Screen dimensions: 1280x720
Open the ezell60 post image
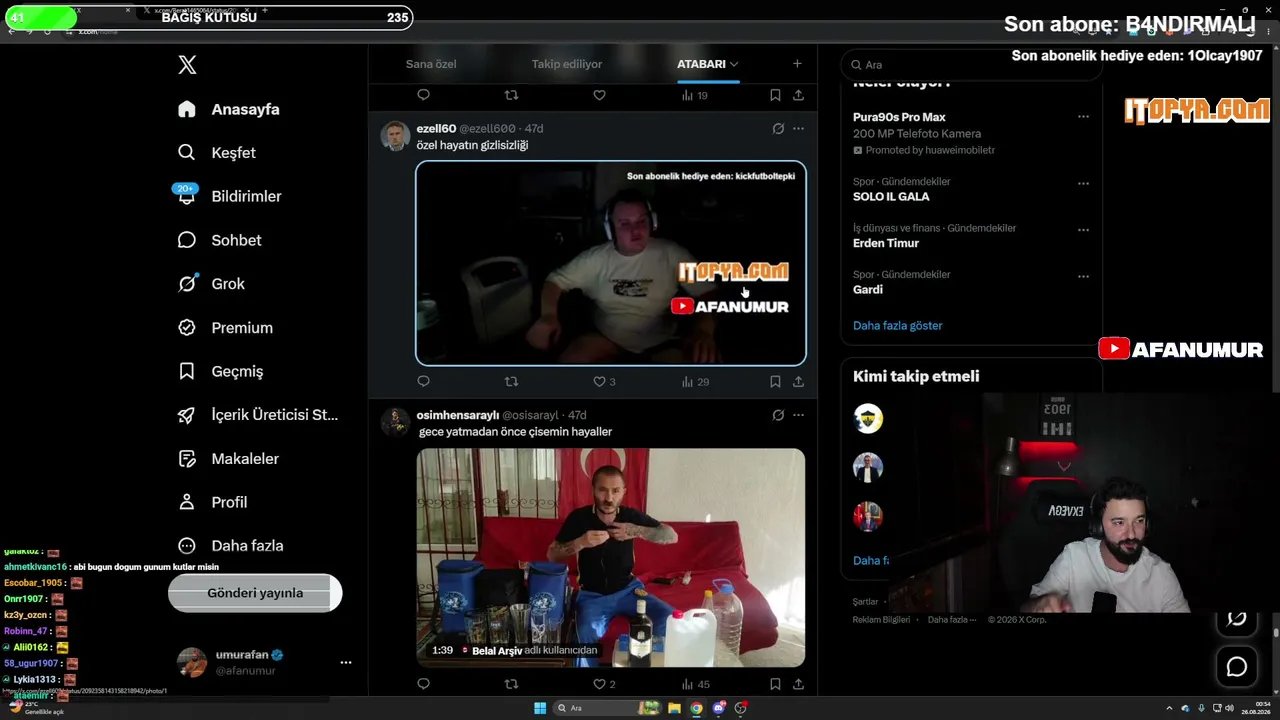(611, 263)
